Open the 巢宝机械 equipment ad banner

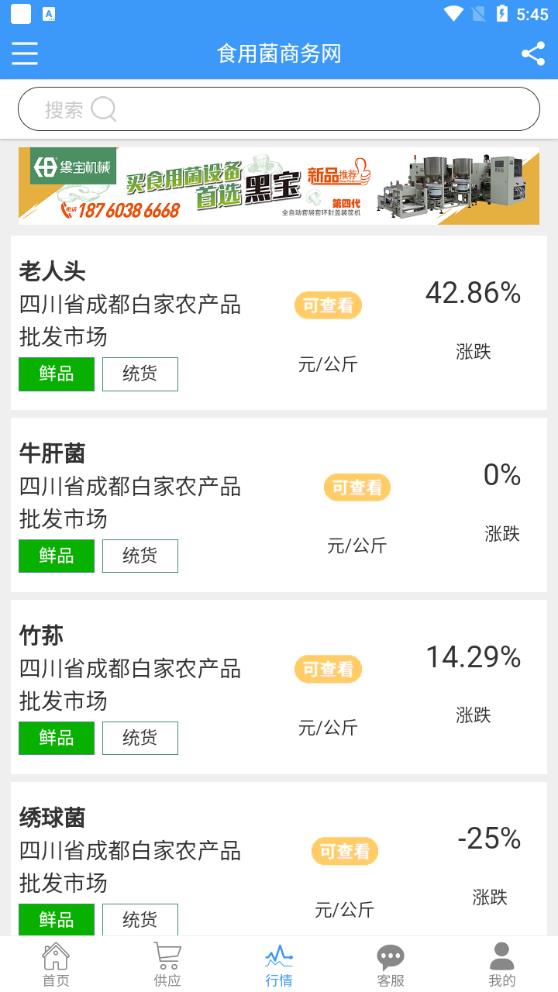[x=279, y=186]
